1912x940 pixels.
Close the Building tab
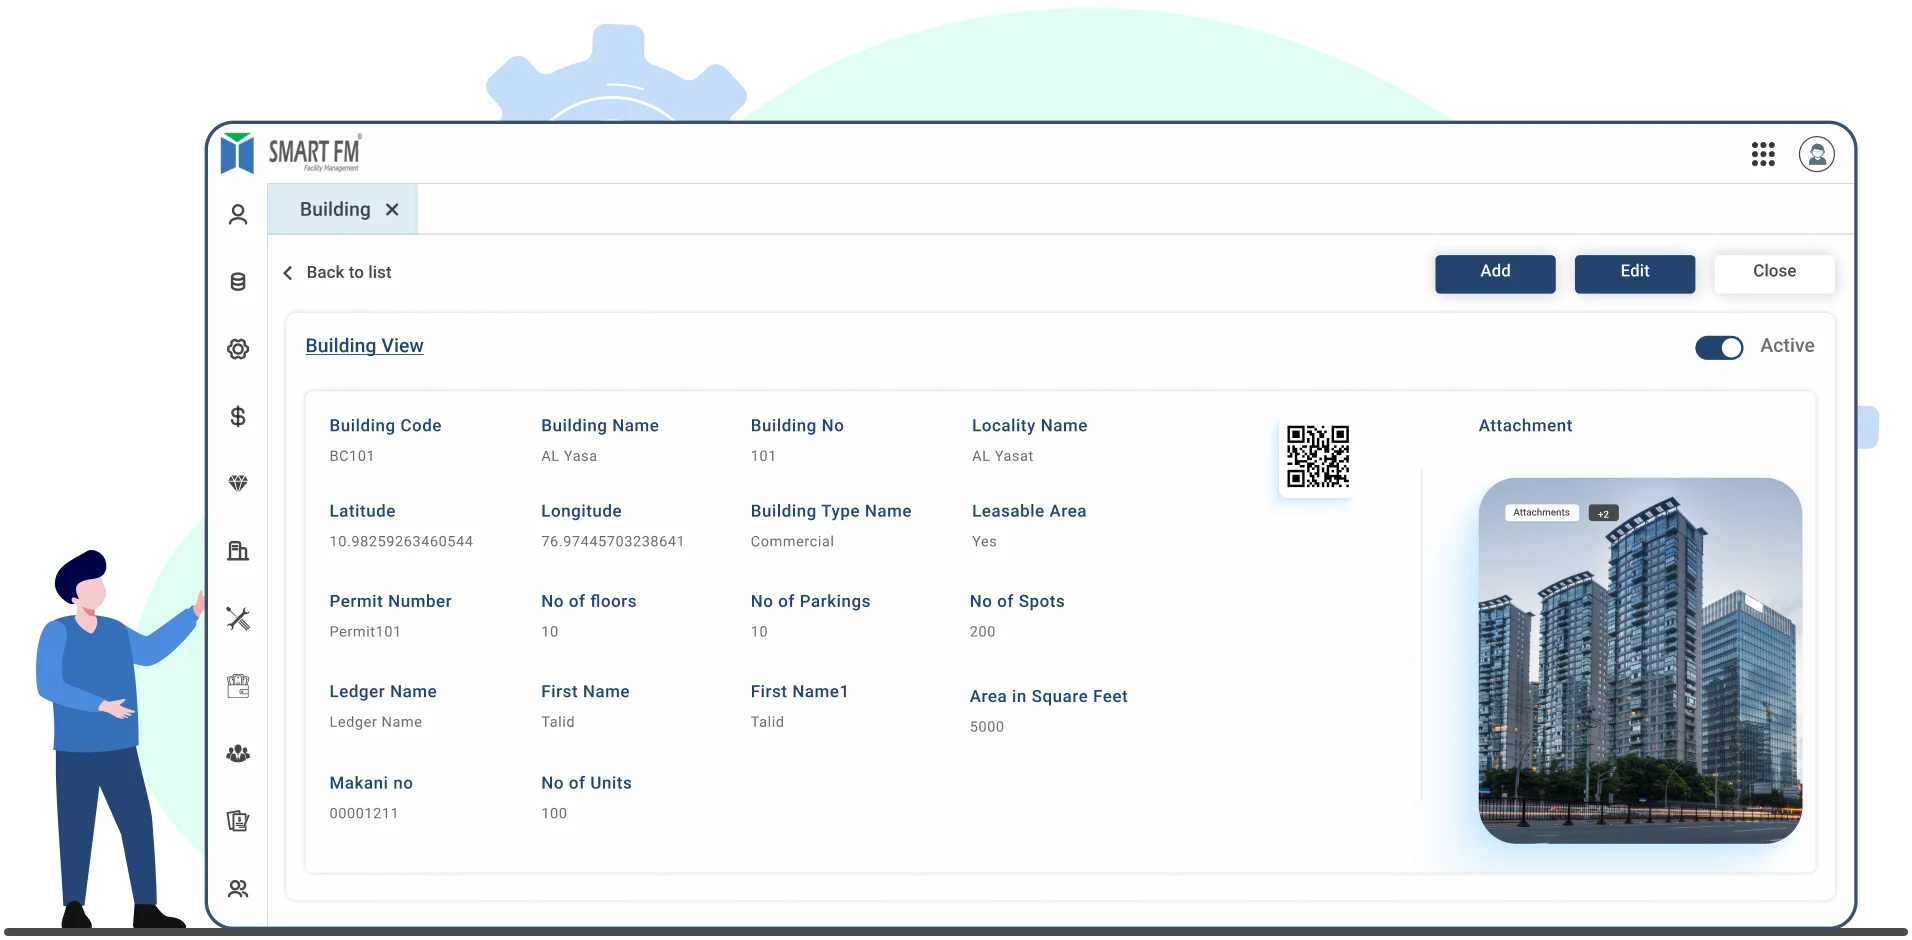pos(392,210)
